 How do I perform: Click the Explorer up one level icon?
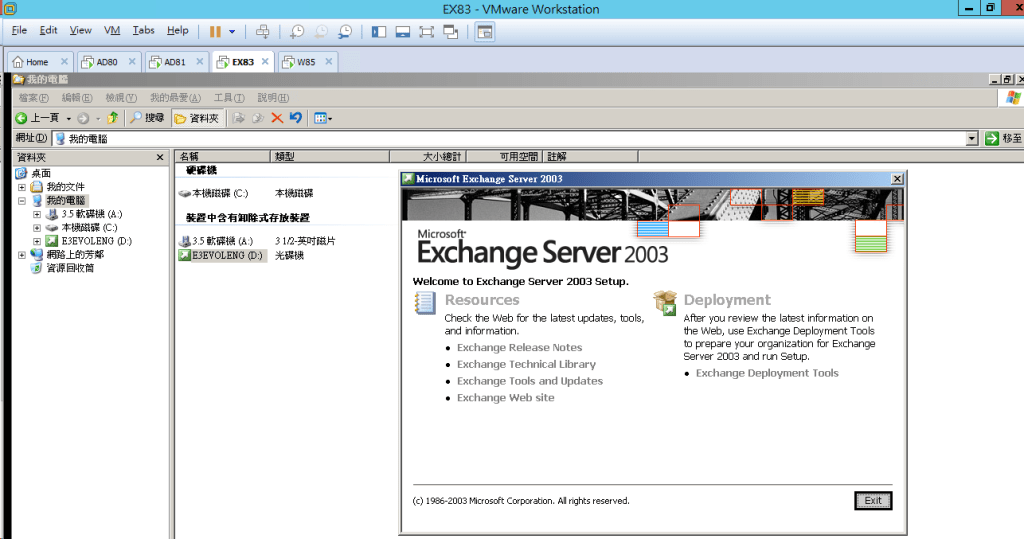[x=113, y=118]
